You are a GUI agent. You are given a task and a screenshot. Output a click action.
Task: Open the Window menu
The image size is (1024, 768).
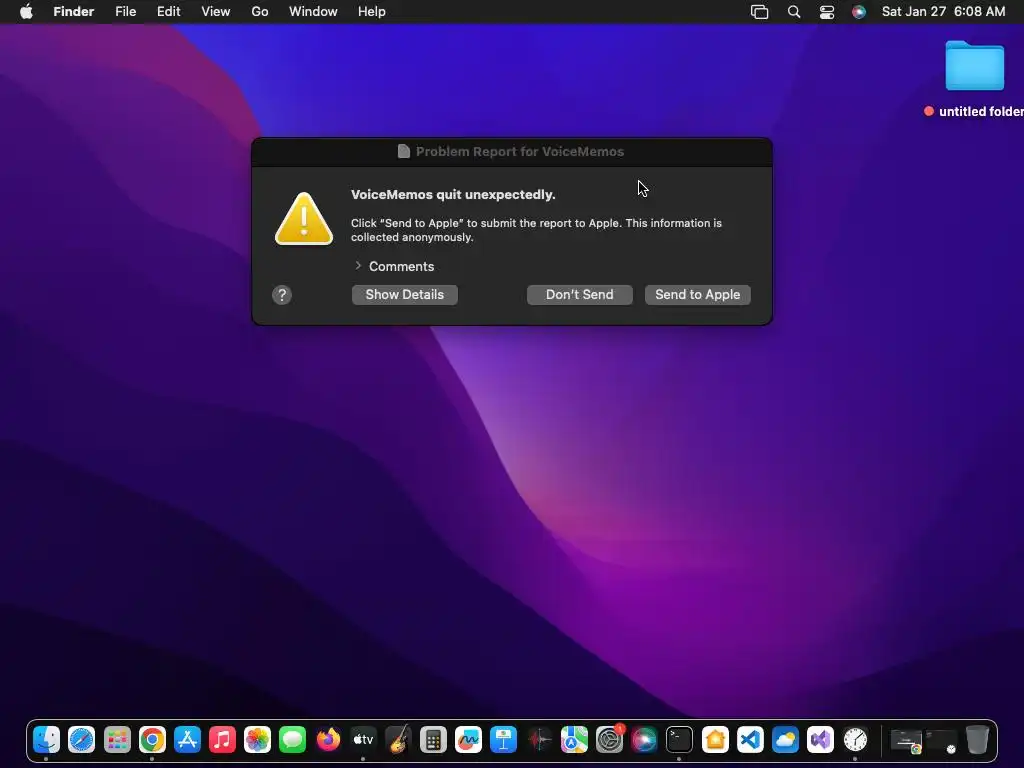click(313, 12)
